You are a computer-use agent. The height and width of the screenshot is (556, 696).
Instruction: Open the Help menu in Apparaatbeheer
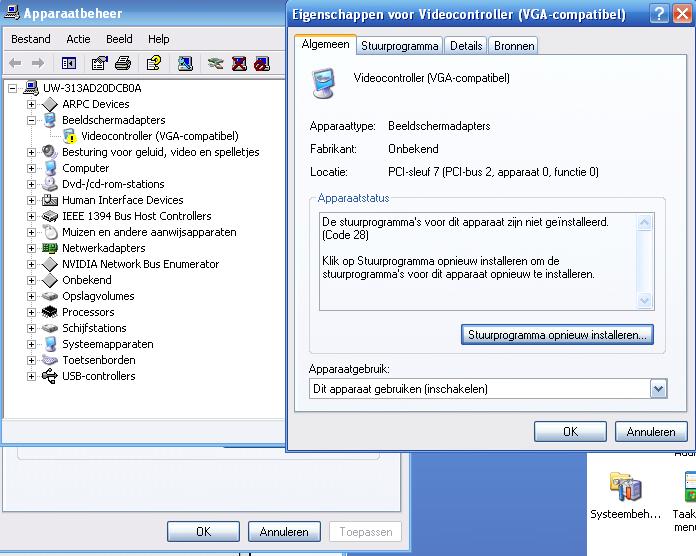(158, 39)
